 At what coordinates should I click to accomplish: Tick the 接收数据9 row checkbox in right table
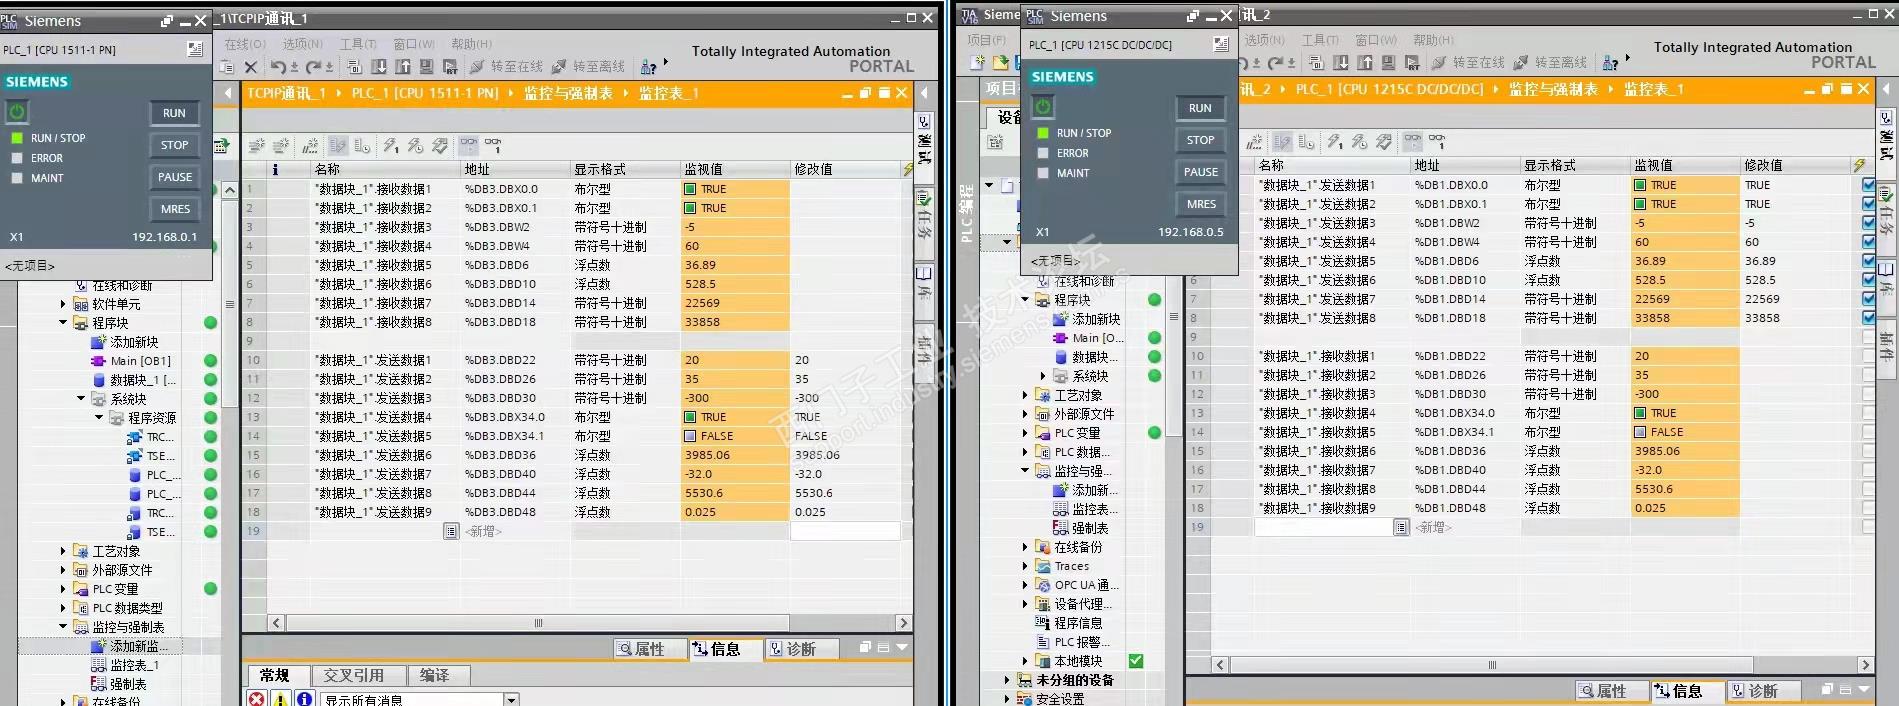(x=1868, y=508)
